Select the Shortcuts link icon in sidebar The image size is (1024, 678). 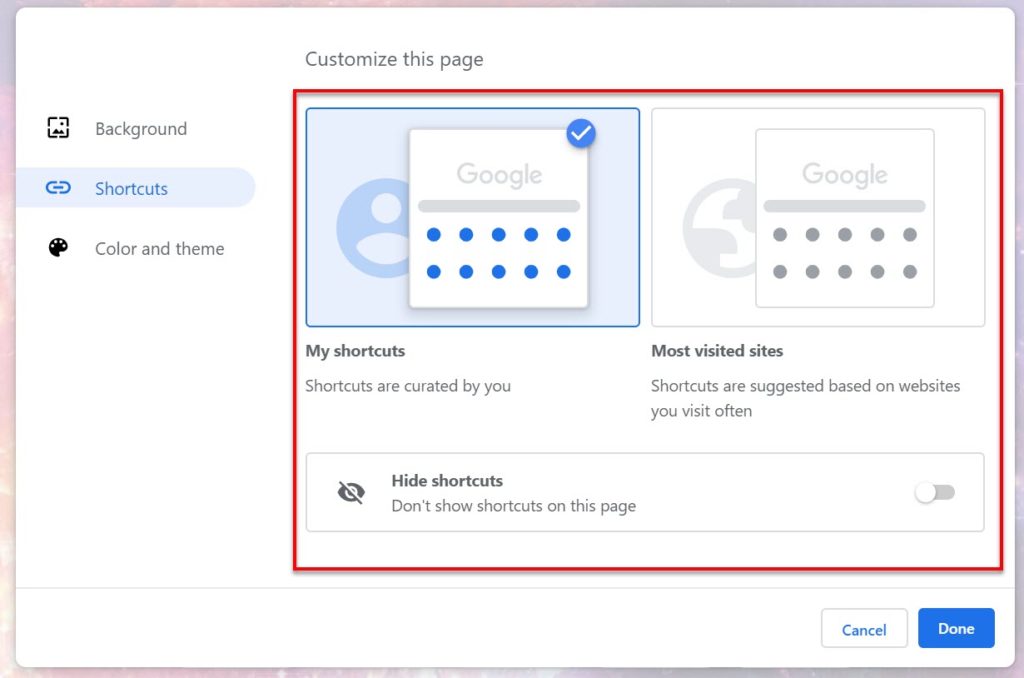pos(57,188)
